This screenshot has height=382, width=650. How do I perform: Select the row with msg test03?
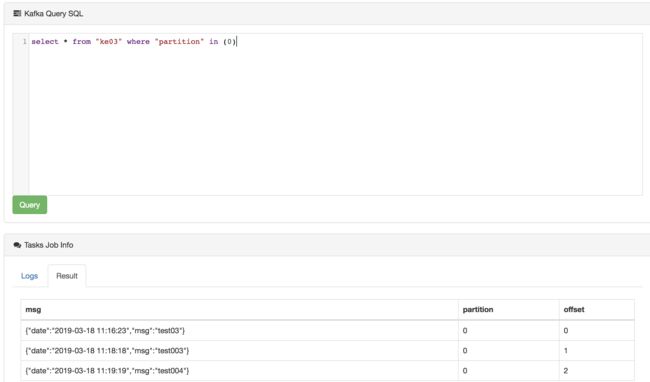(x=327, y=331)
